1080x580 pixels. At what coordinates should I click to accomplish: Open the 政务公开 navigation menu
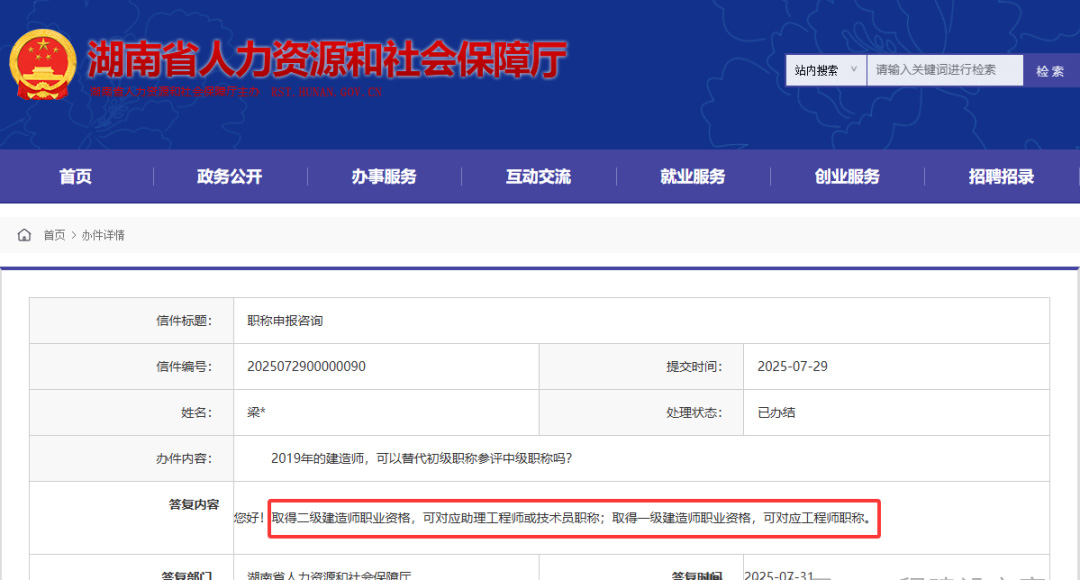coord(229,177)
